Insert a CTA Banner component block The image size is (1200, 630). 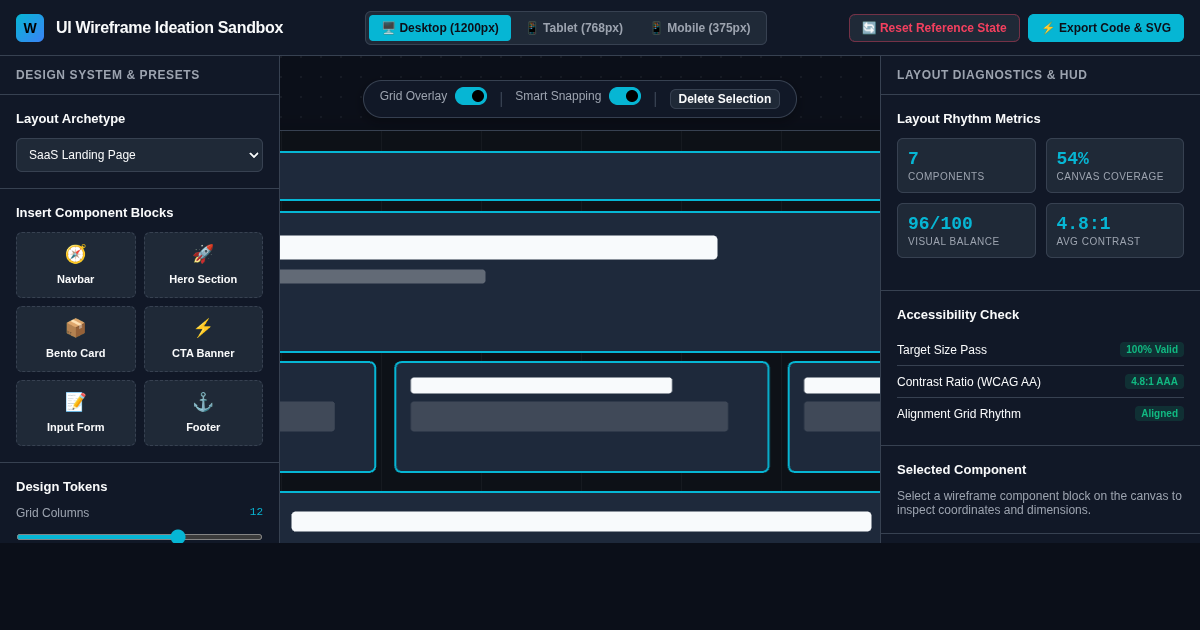(203, 339)
